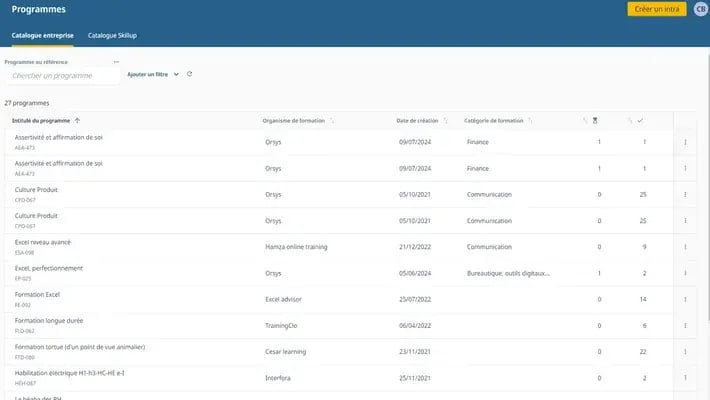Image resolution: width=710 pixels, height=400 pixels.
Task: Open the Excel niveau avancé programme
Action: pos(43,242)
